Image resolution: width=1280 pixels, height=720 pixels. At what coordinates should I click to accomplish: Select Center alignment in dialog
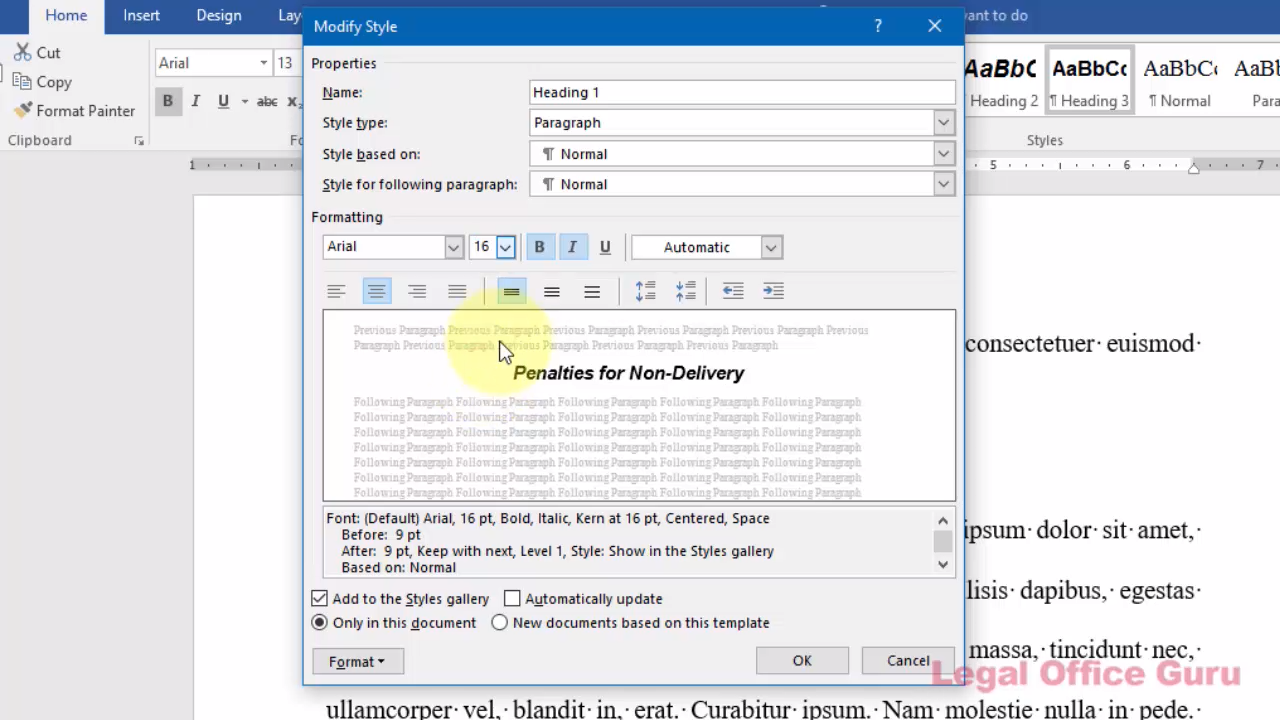377,291
